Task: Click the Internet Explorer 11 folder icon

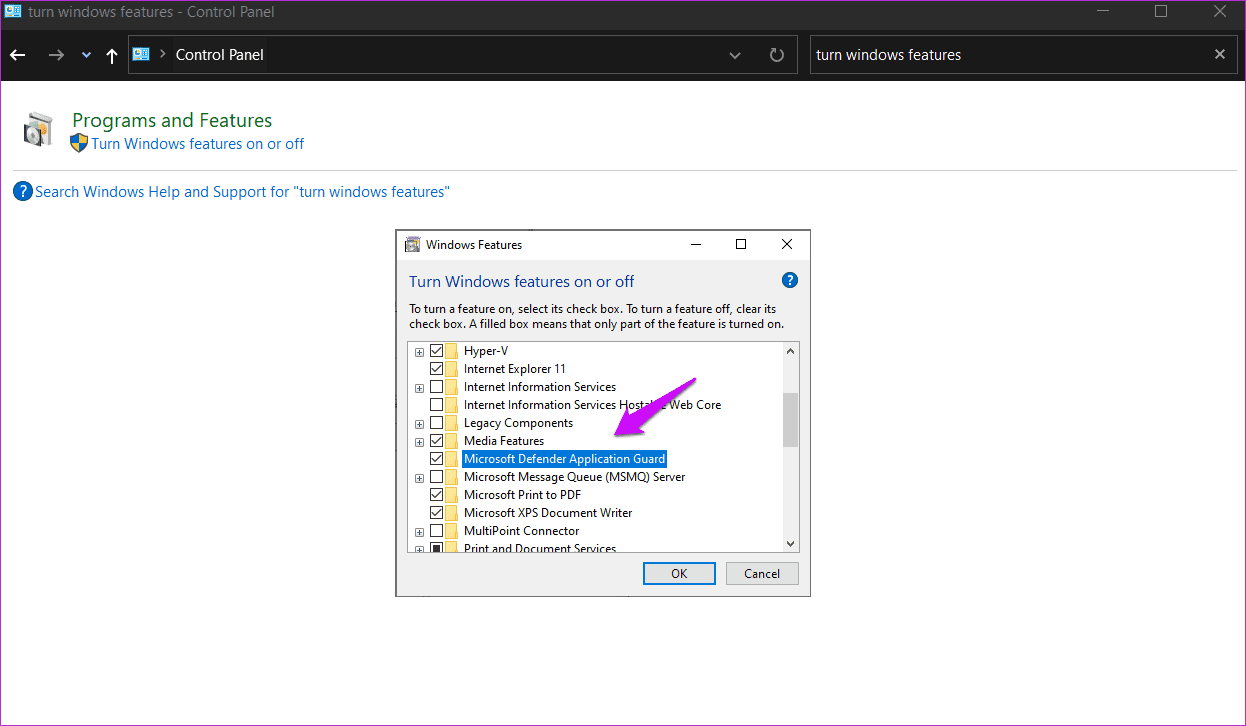Action: [x=452, y=369]
